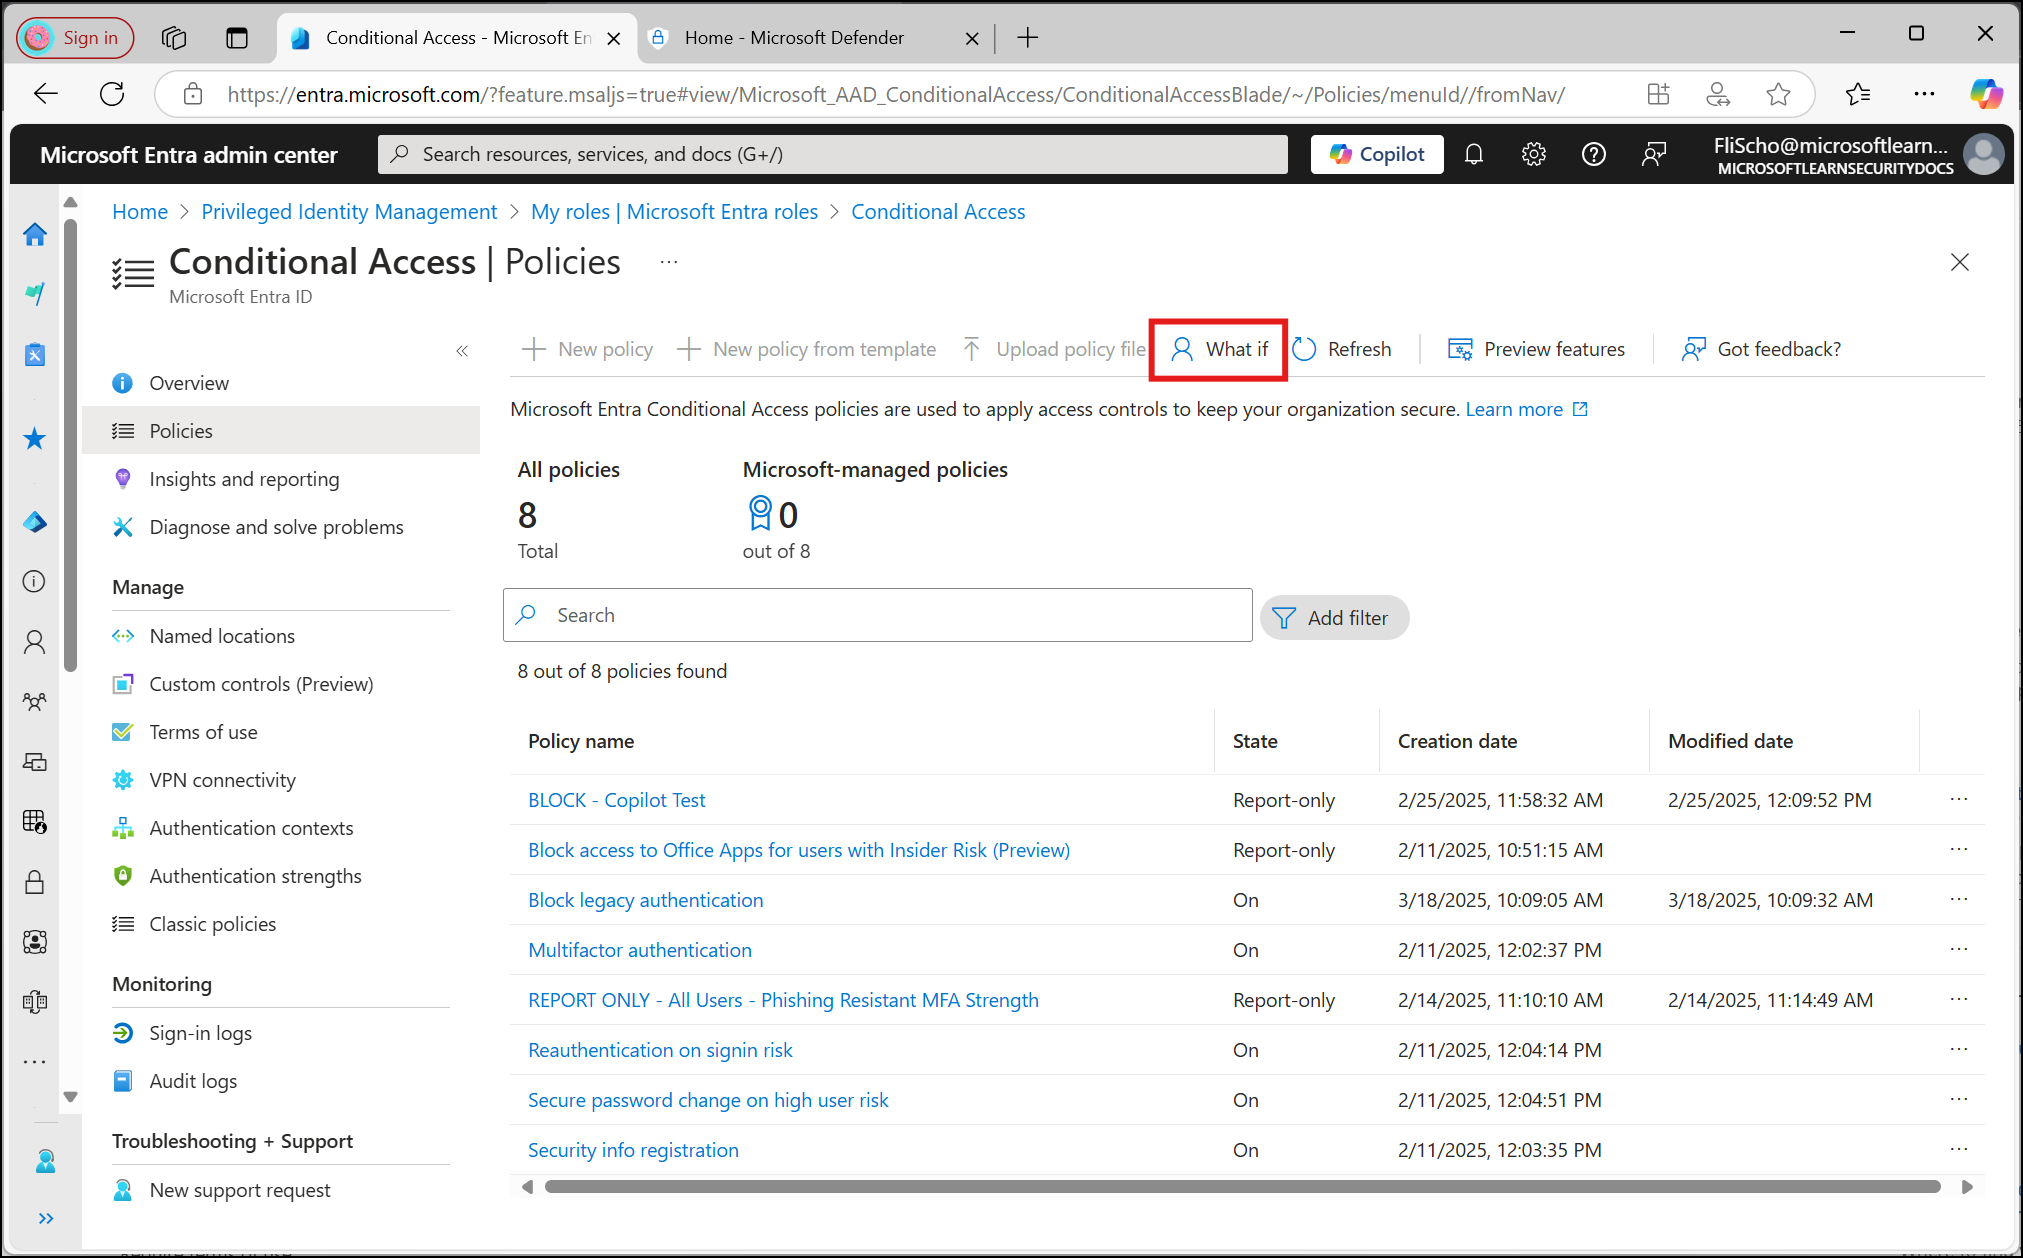Switch to Home - Microsoft Defender tab
This screenshot has width=2023, height=1258.
(795, 38)
